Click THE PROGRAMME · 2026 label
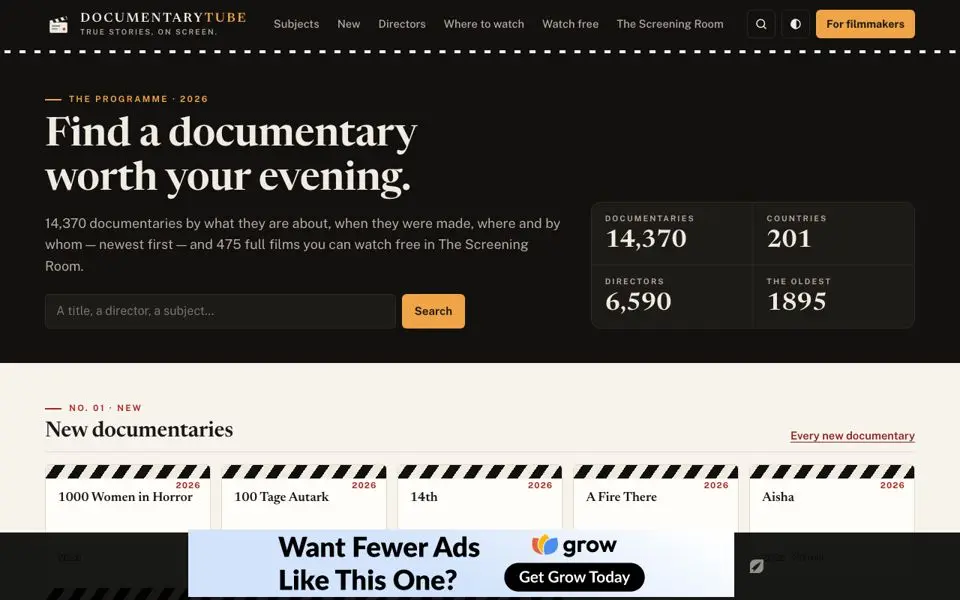This screenshot has width=960, height=600. 138,99
